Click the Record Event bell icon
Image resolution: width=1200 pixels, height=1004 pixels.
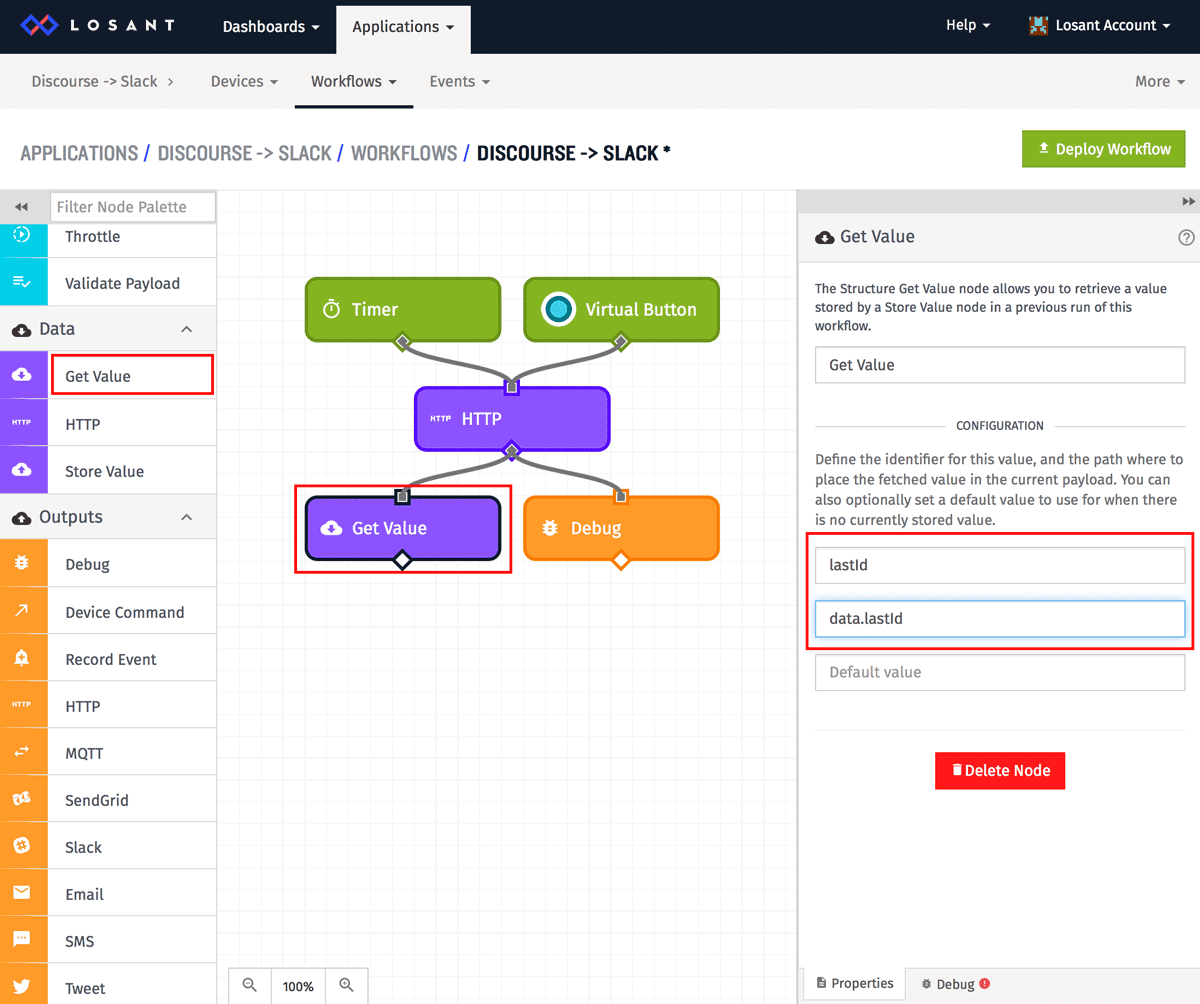coord(23,659)
